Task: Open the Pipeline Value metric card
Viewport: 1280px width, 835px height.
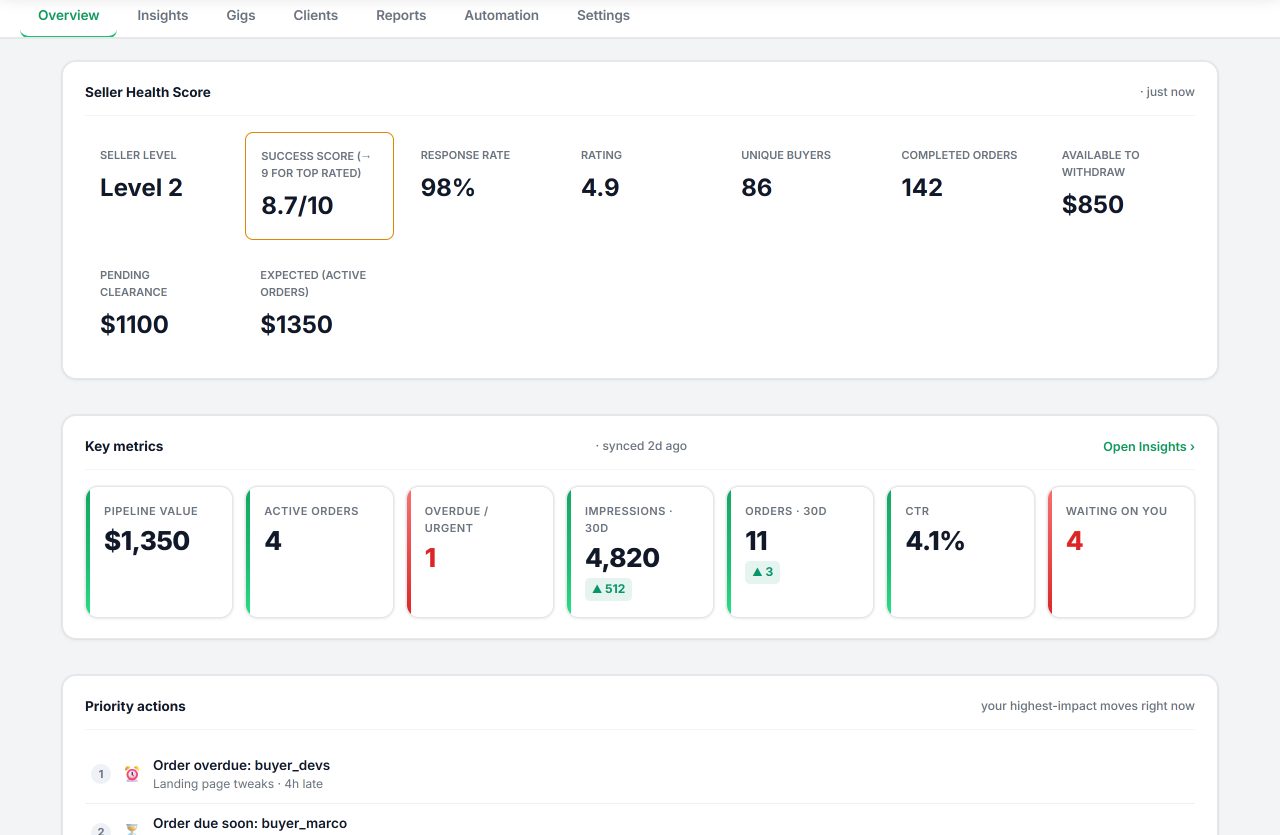Action: [159, 552]
